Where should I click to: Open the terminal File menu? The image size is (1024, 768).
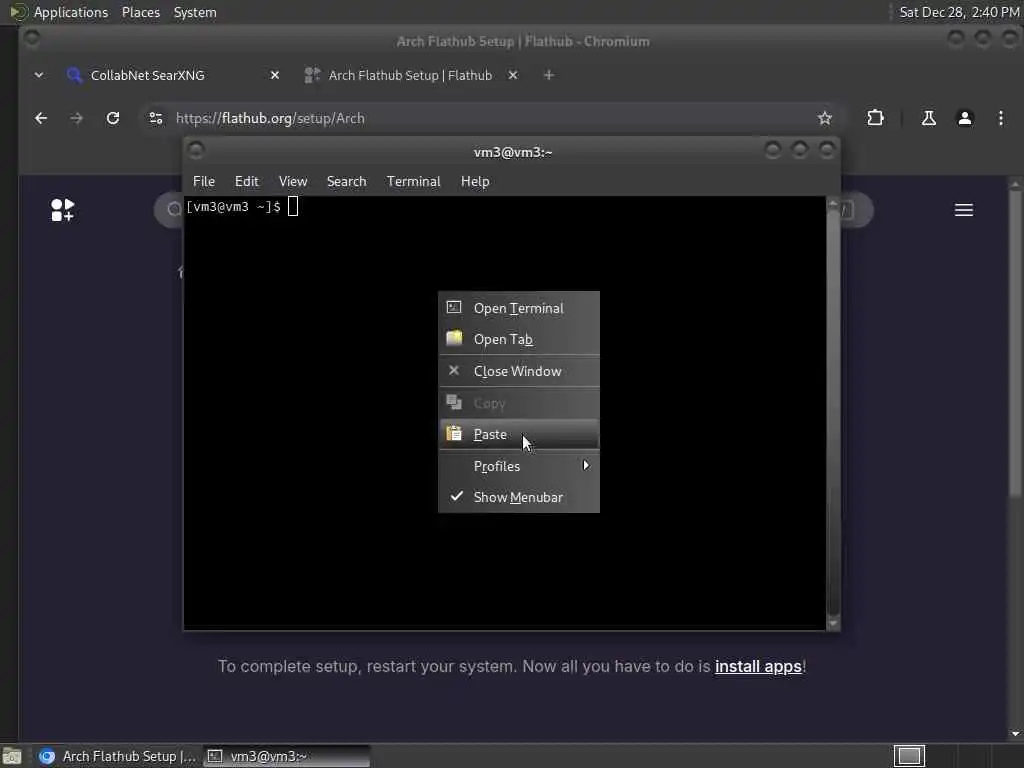click(204, 182)
